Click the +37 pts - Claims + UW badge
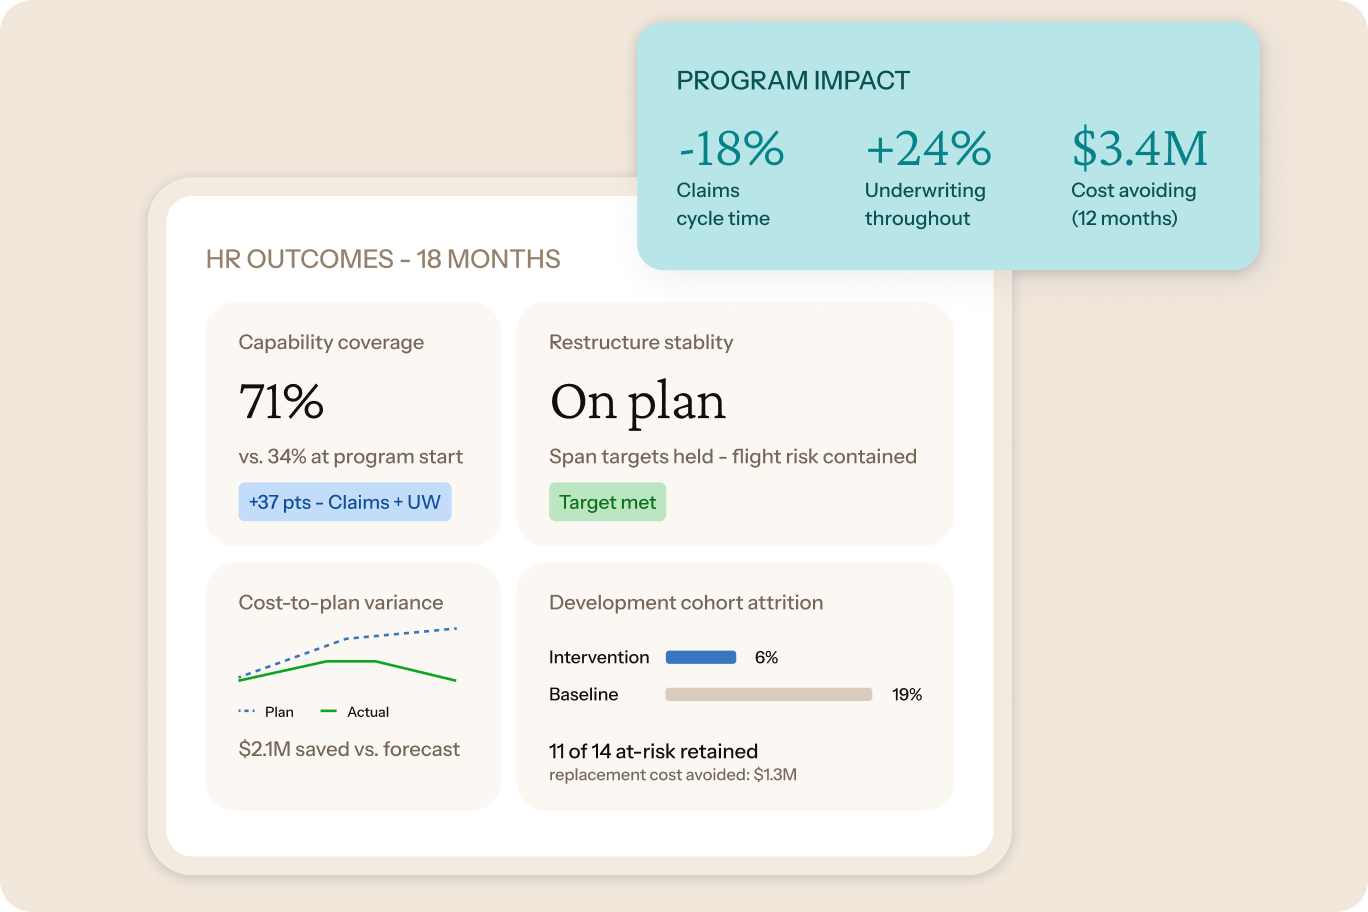 pos(345,502)
